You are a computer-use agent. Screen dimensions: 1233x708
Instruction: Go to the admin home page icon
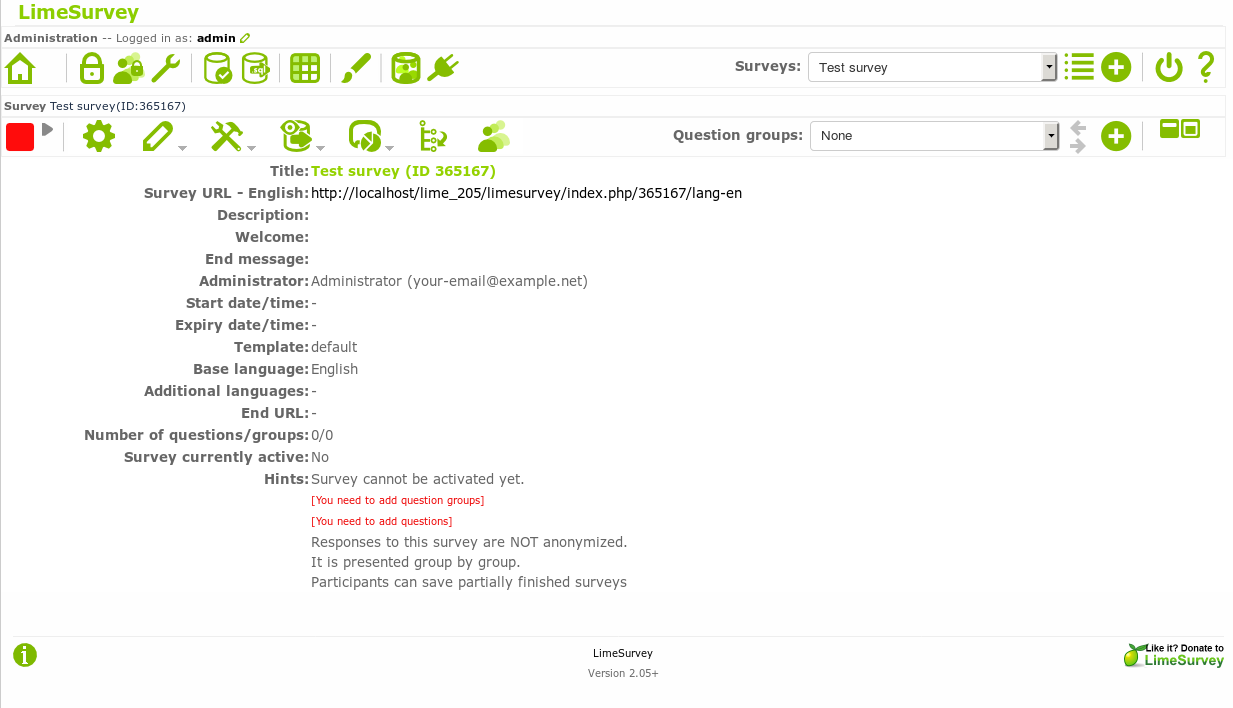coord(21,68)
